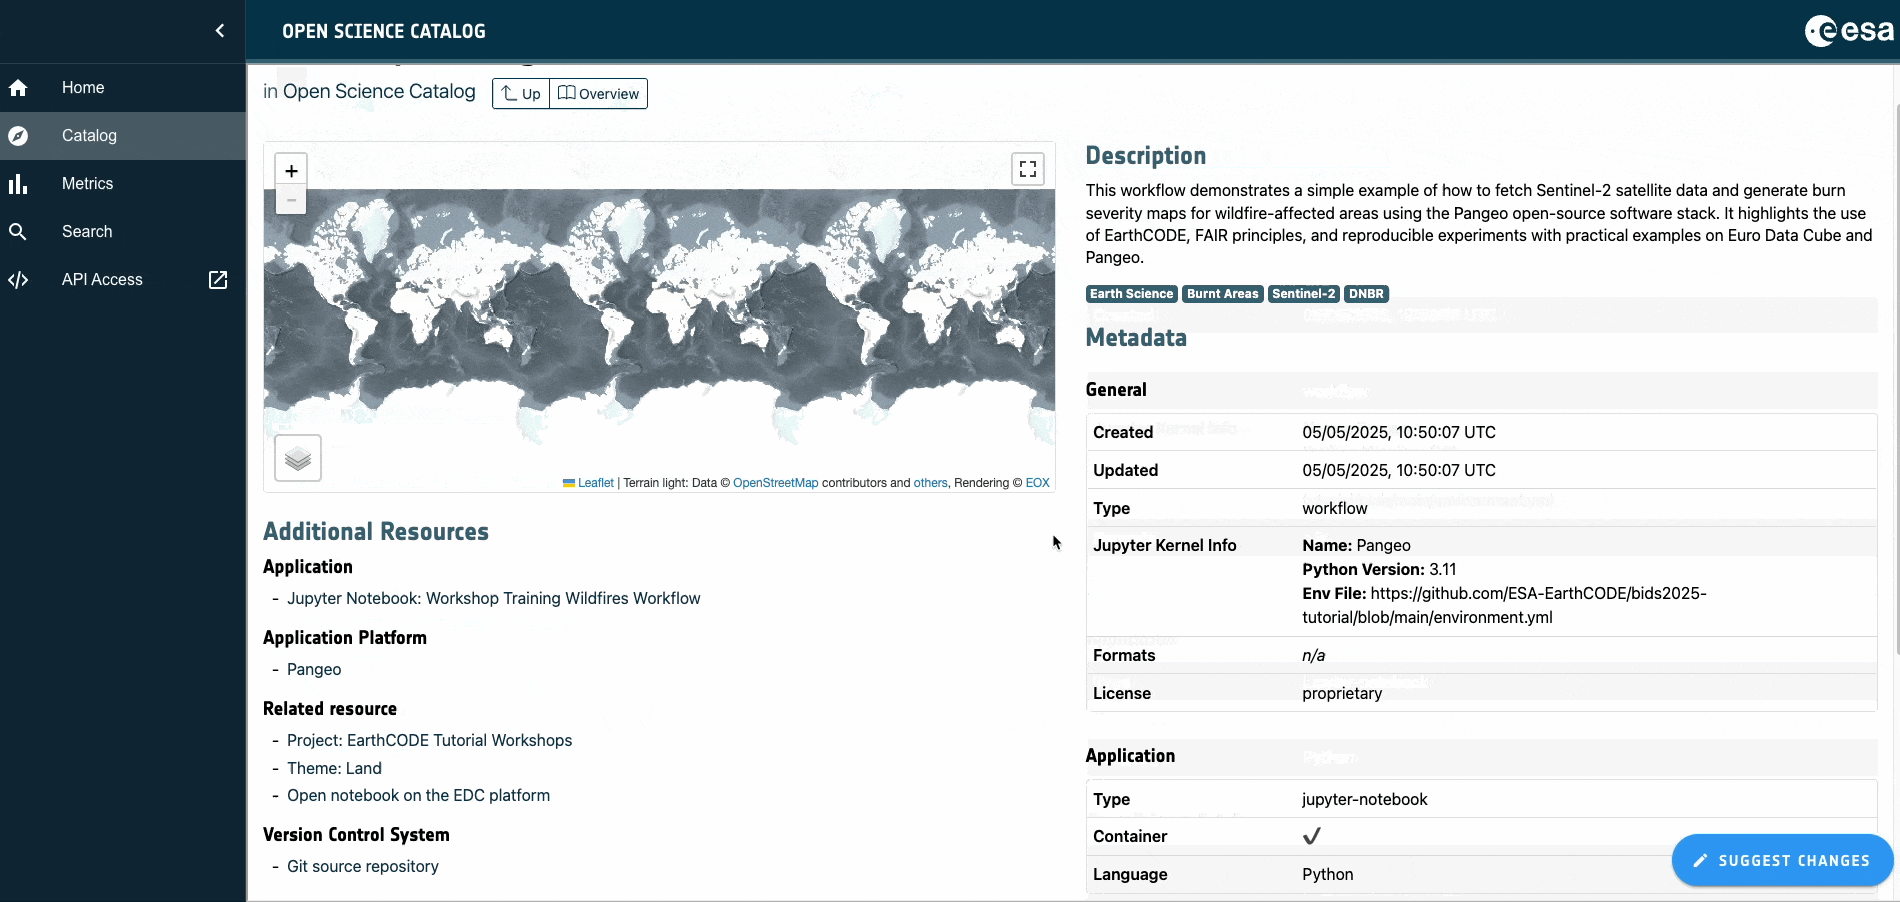1900x902 pixels.
Task: Open API Access via its external link icon
Action: pos(218,280)
